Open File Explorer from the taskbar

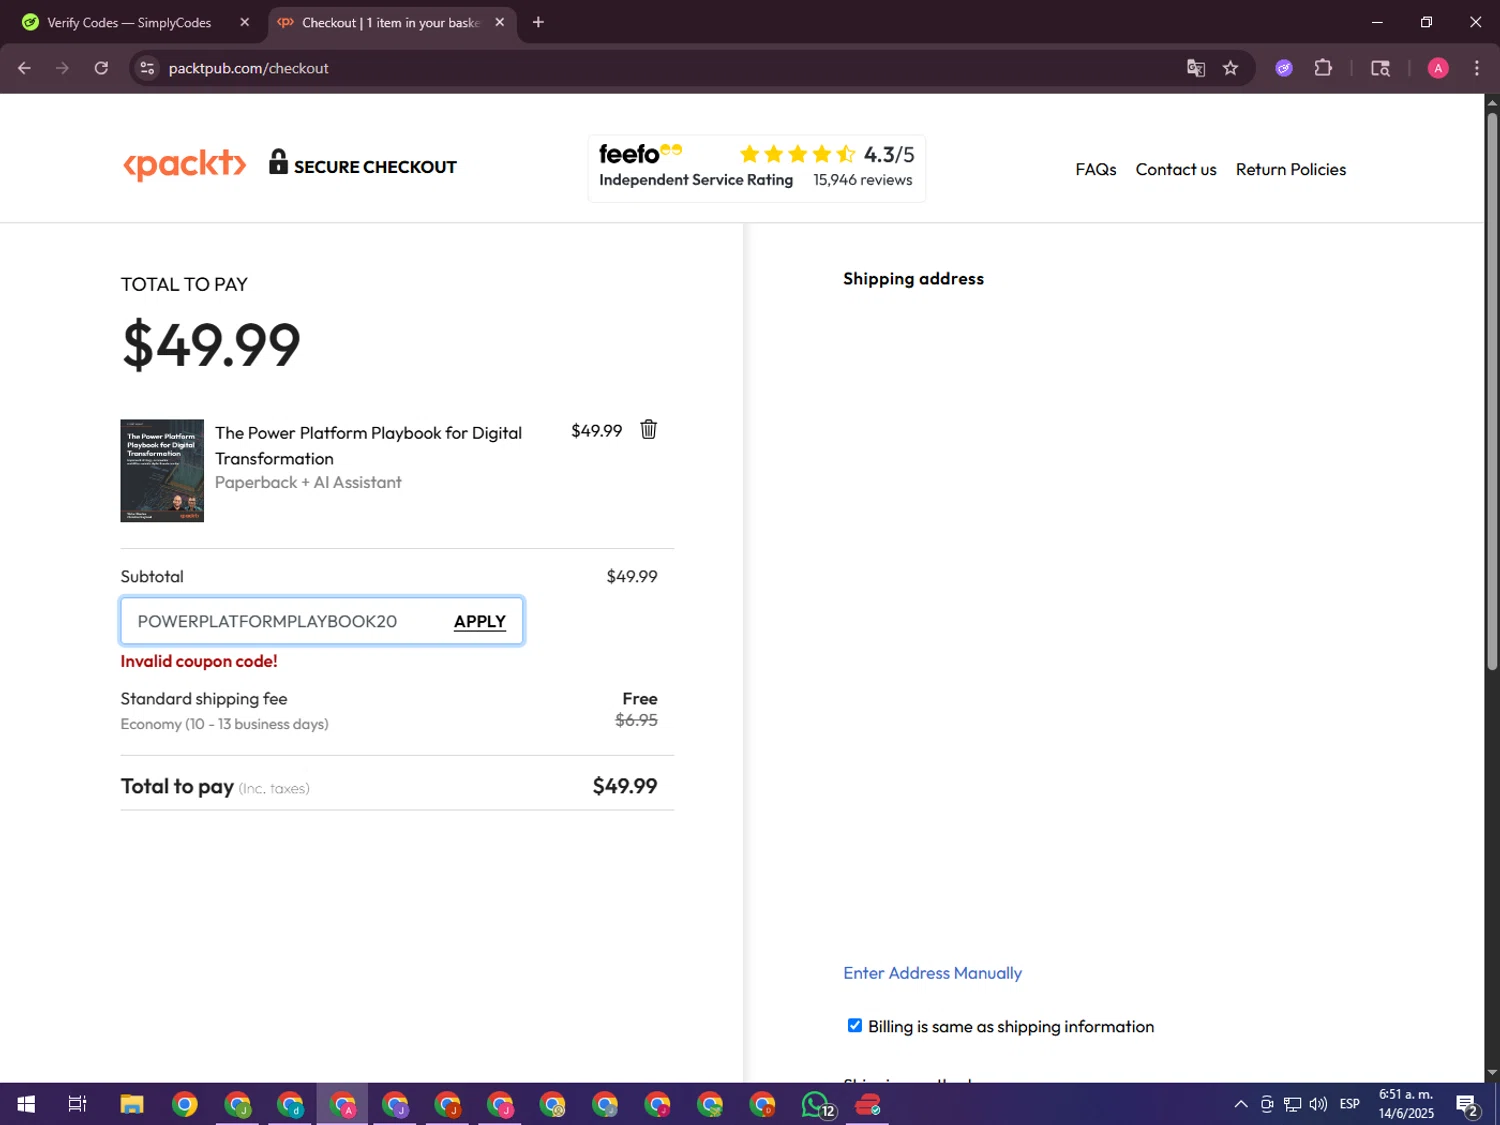click(131, 1104)
